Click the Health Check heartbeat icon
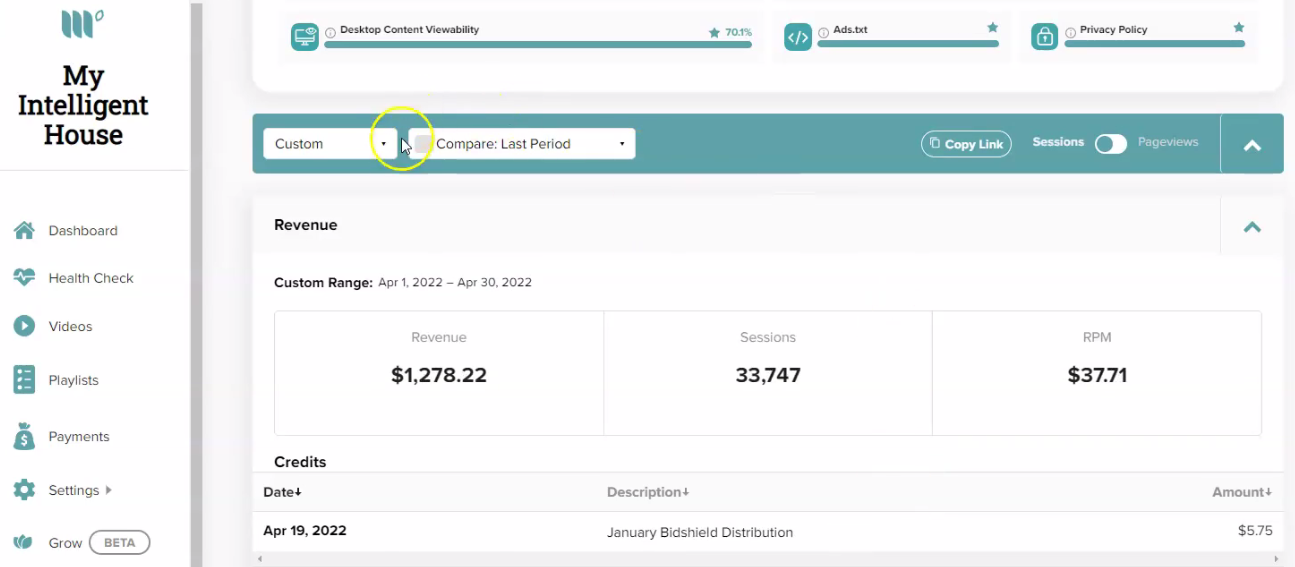The width and height of the screenshot is (1295, 567). 24,278
